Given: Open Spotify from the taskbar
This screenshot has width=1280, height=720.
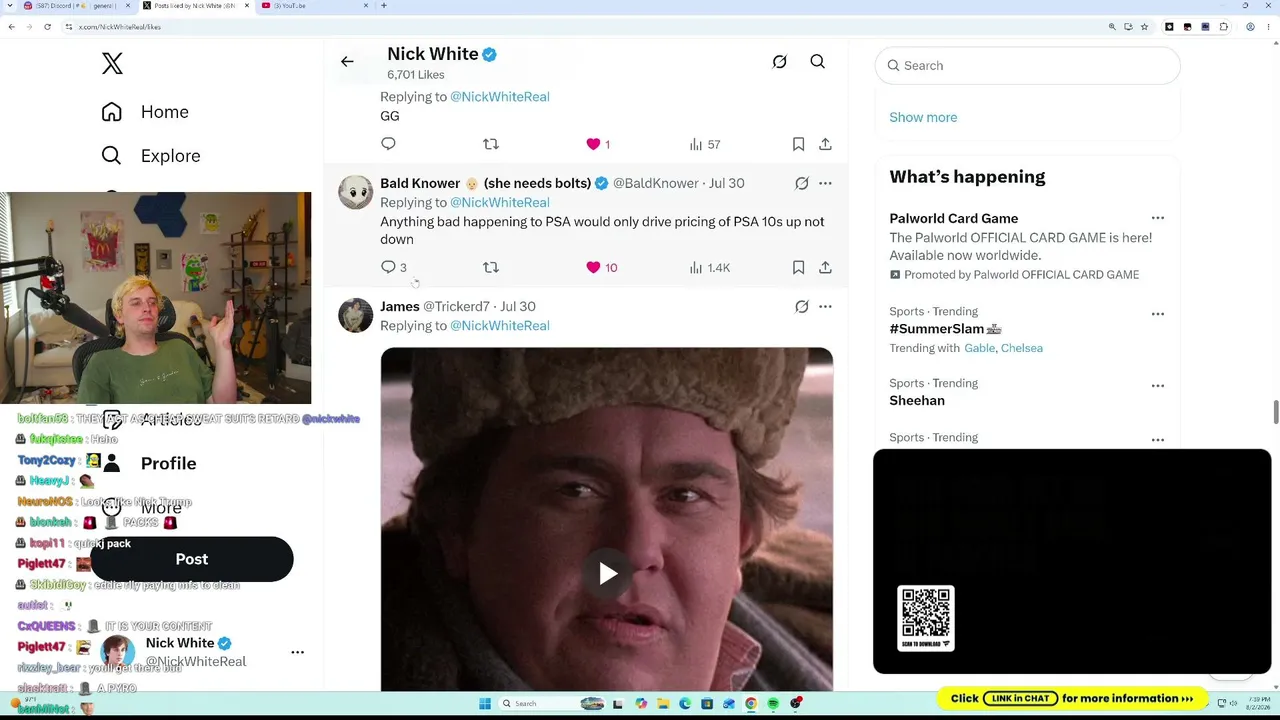Looking at the screenshot, I should click(x=773, y=704).
